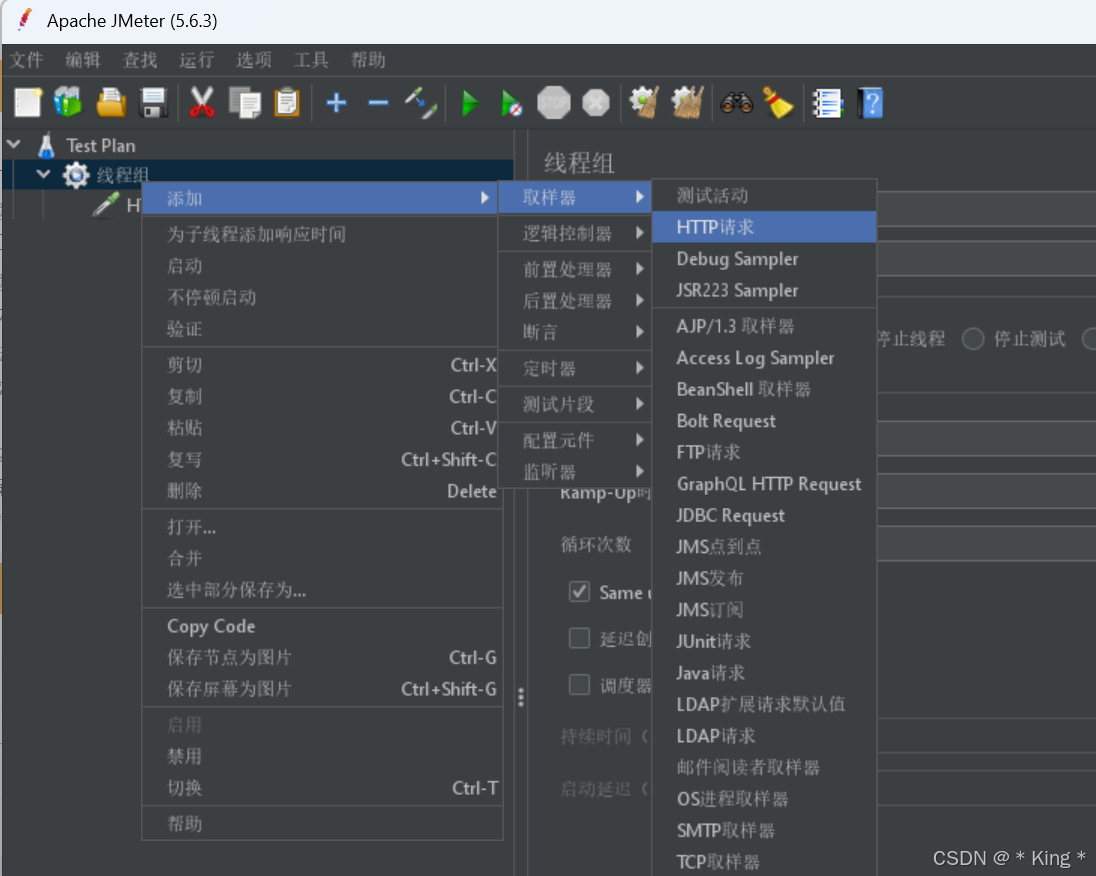Screen dimensions: 1096x876
Task: Choose HTTP请求 from sampler list
Action: [764, 227]
